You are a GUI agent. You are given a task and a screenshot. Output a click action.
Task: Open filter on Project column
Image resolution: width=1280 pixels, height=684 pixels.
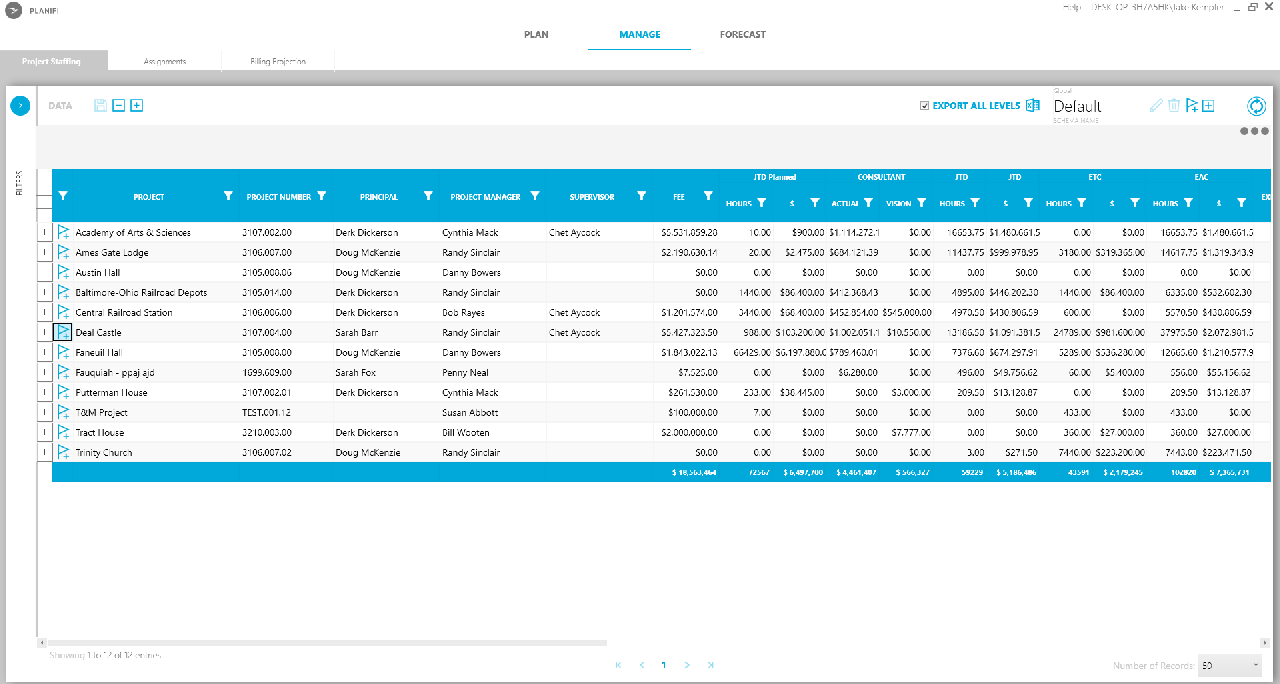pyautogui.click(x=228, y=196)
